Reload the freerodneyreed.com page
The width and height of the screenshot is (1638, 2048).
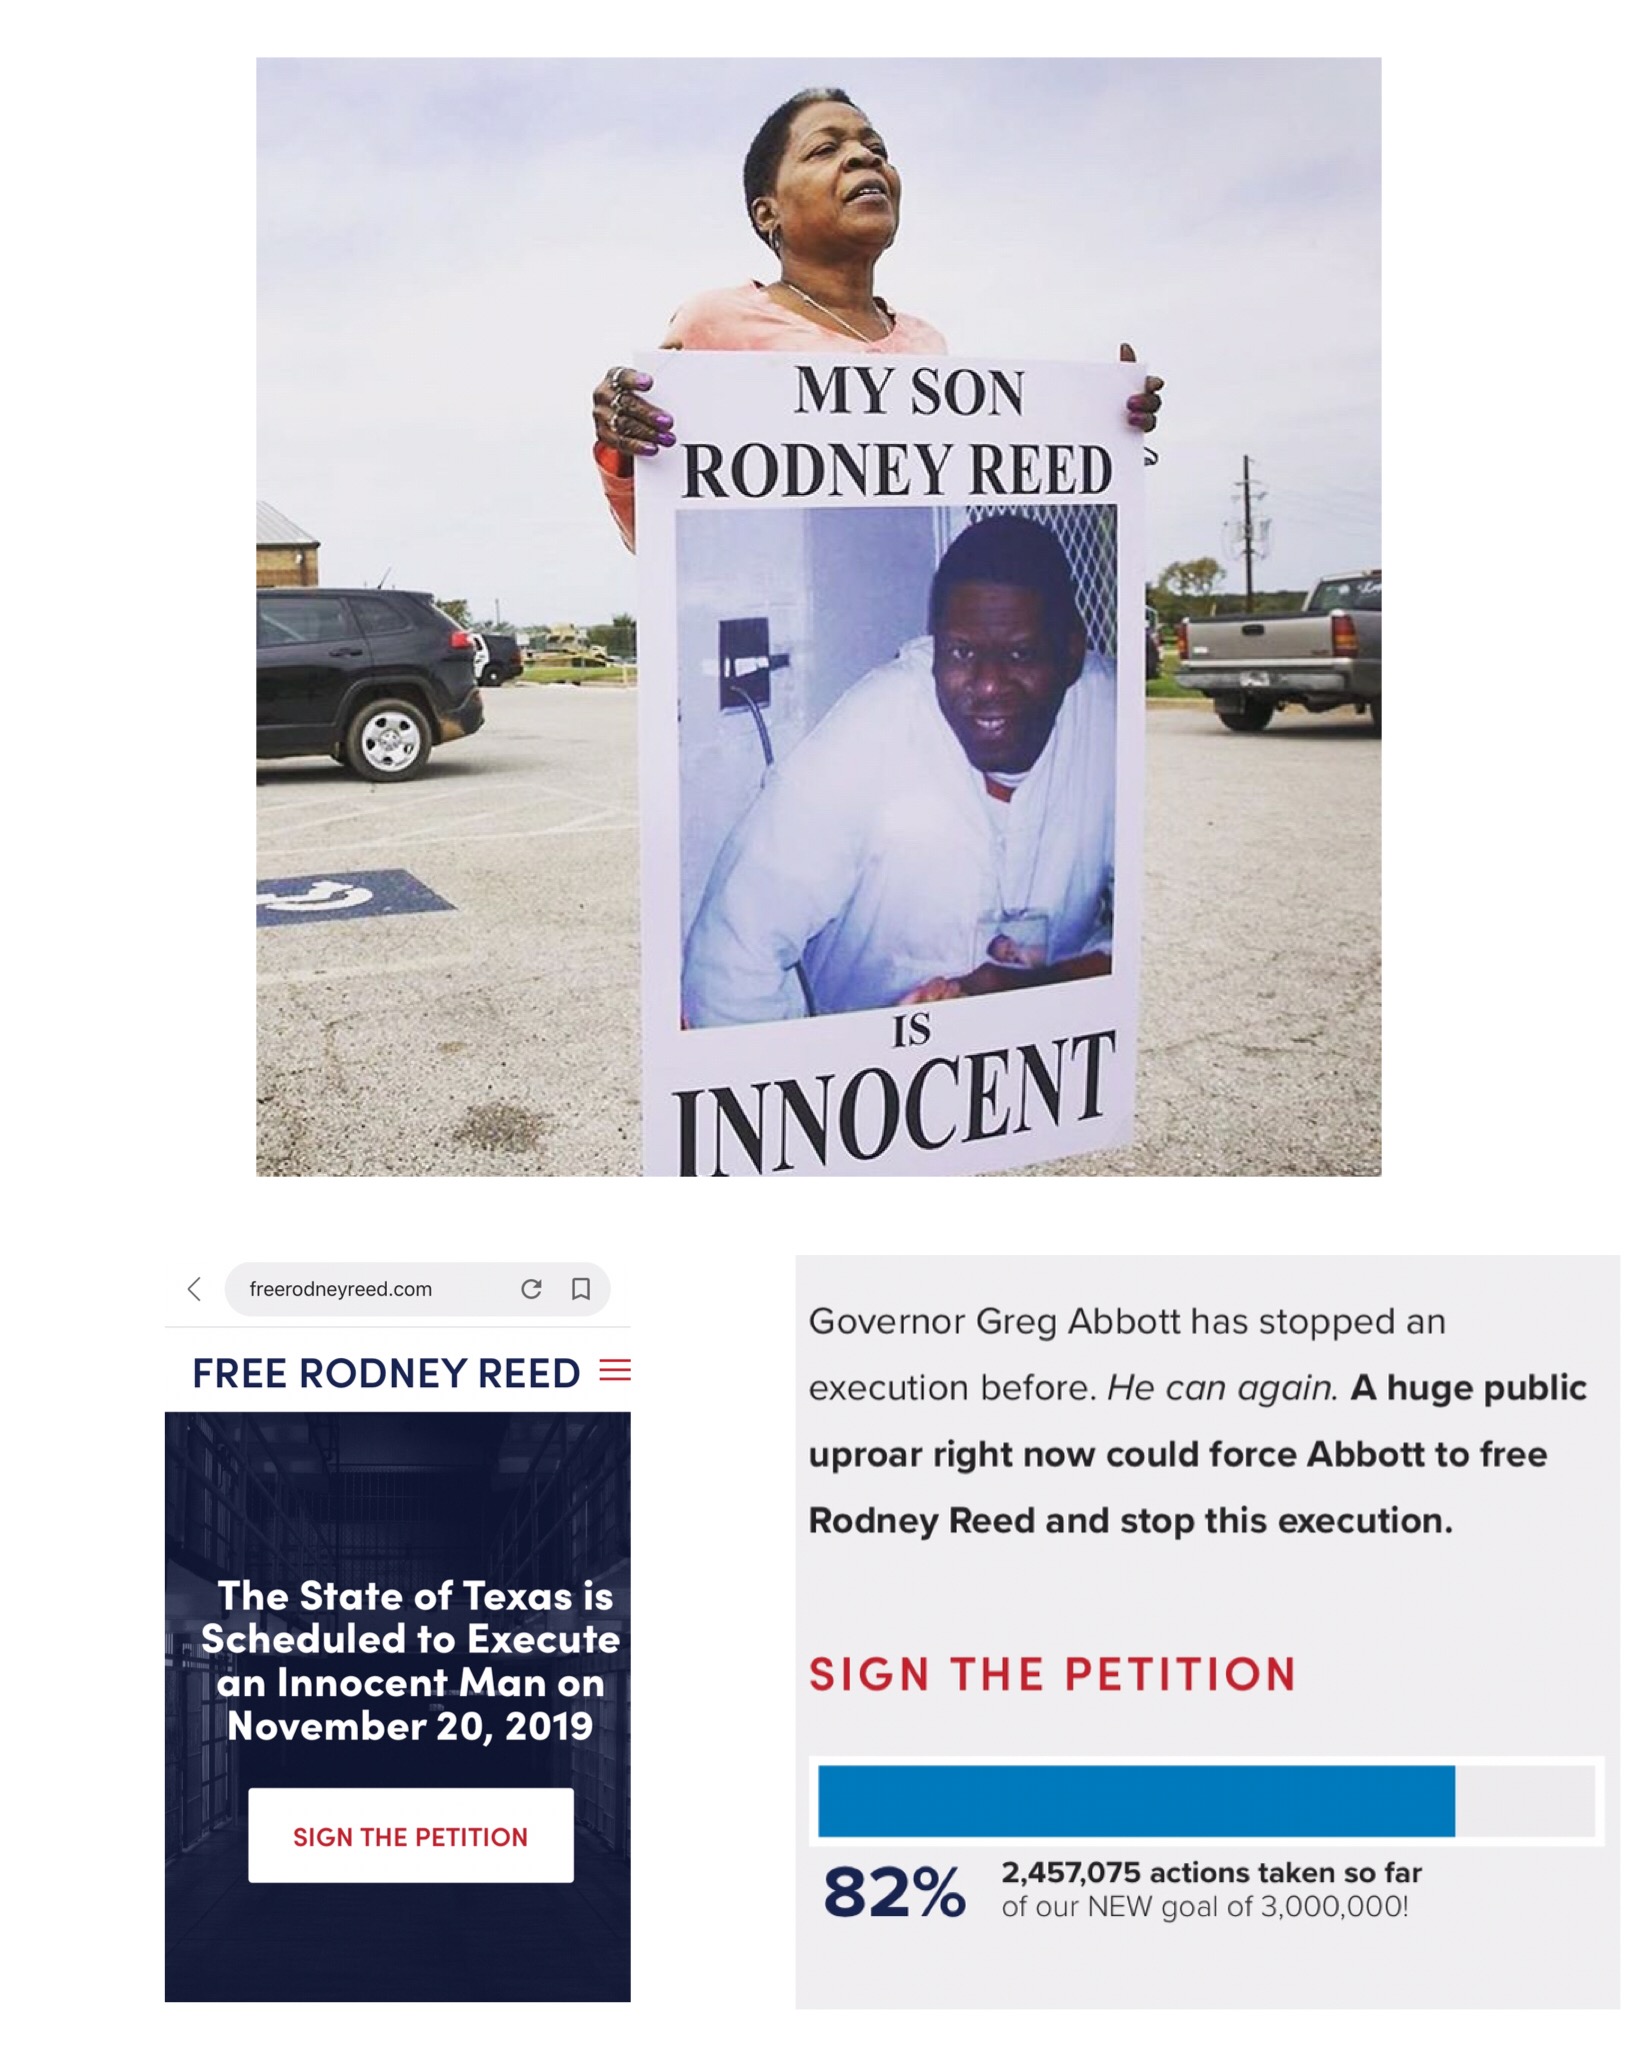pyautogui.click(x=531, y=1289)
